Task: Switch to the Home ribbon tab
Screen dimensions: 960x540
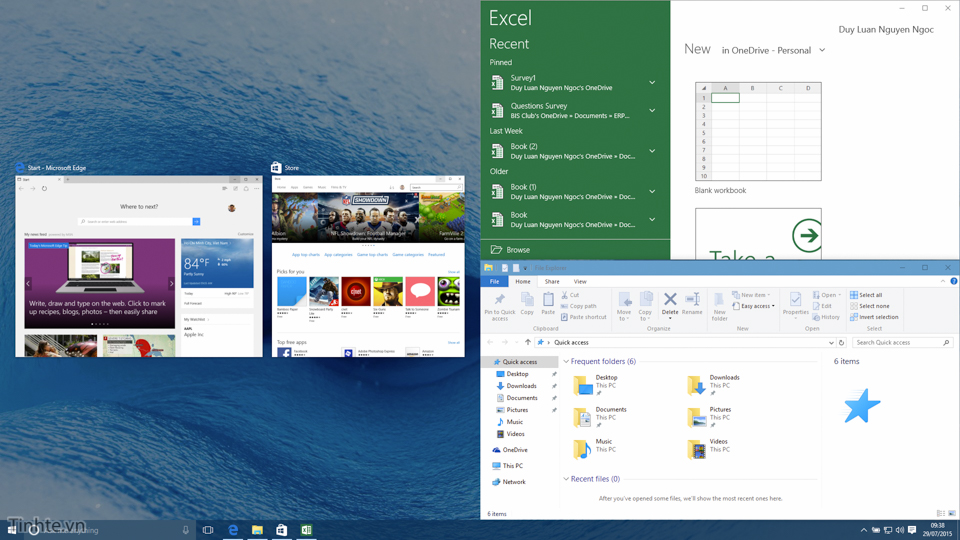Action: pyautogui.click(x=522, y=282)
